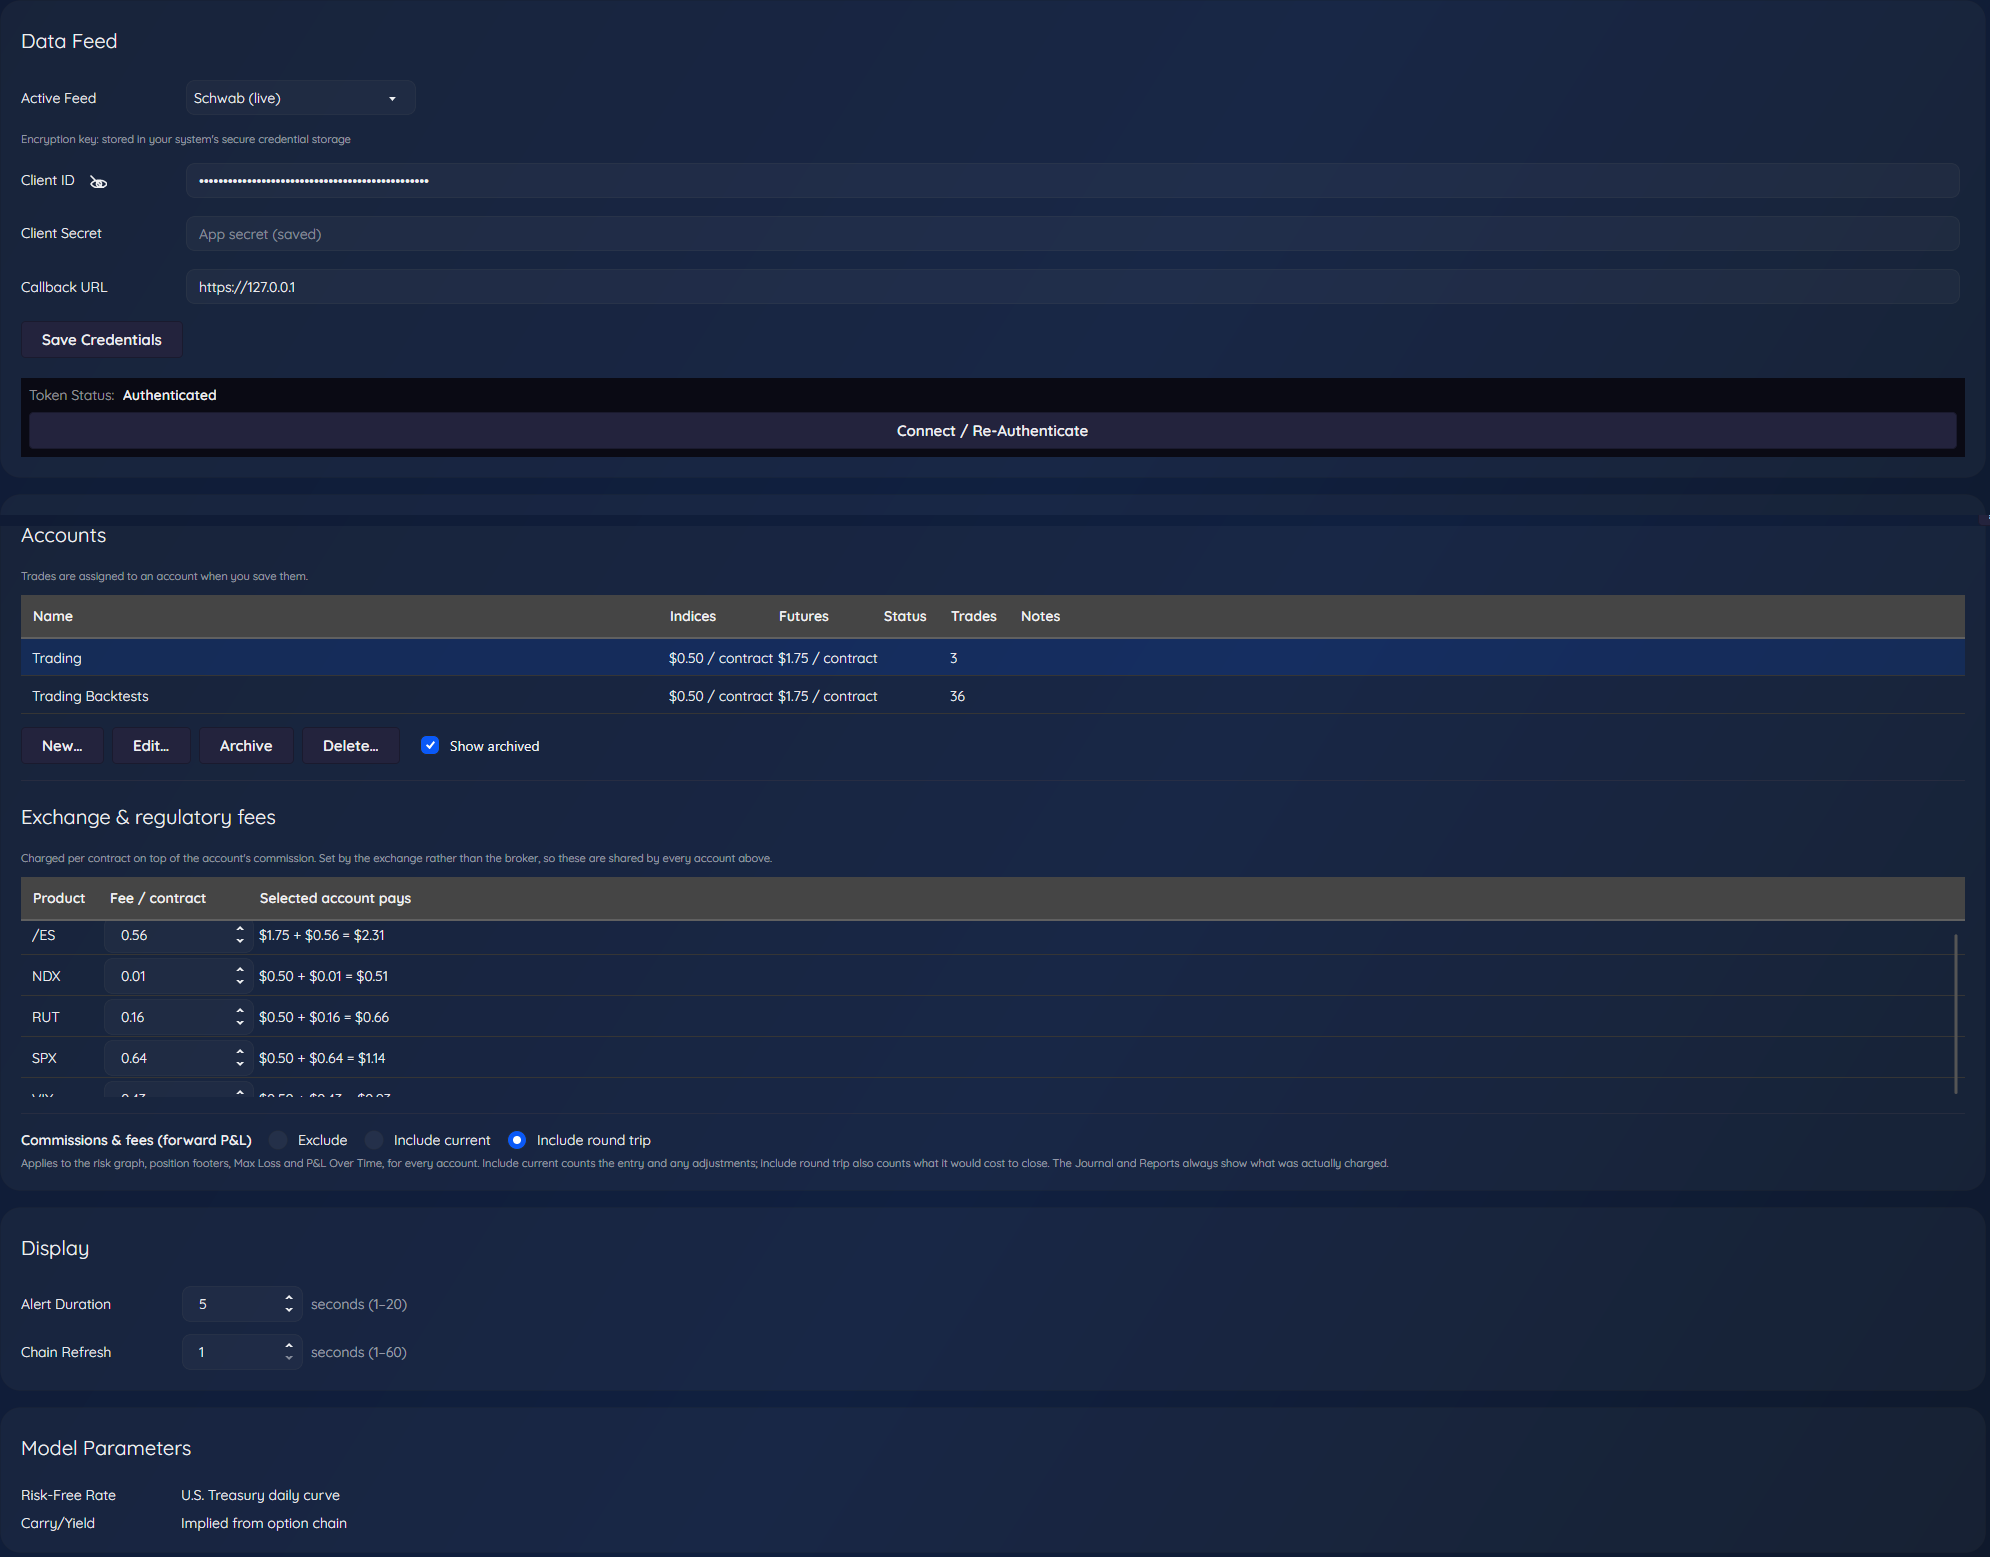Toggle Show archived checkbox
Viewport: 1990px width, 1557px height.
[430, 745]
